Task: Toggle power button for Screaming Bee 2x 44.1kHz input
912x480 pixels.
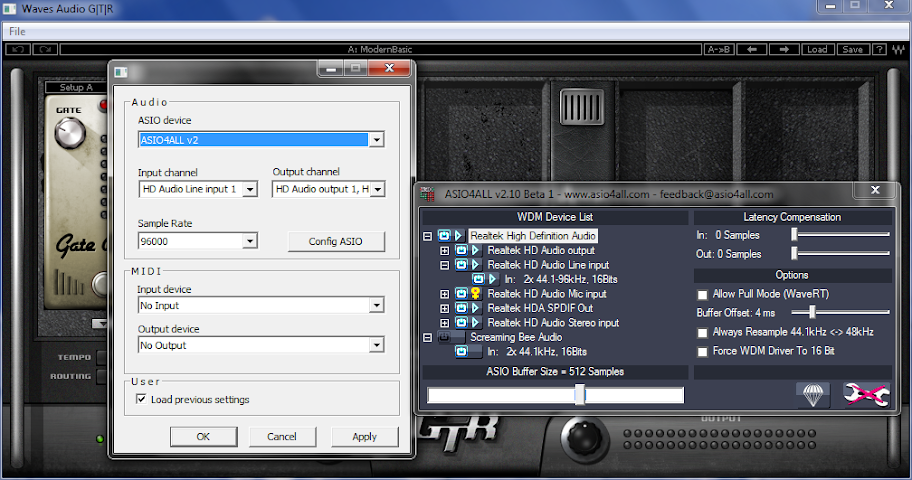Action: coord(461,351)
